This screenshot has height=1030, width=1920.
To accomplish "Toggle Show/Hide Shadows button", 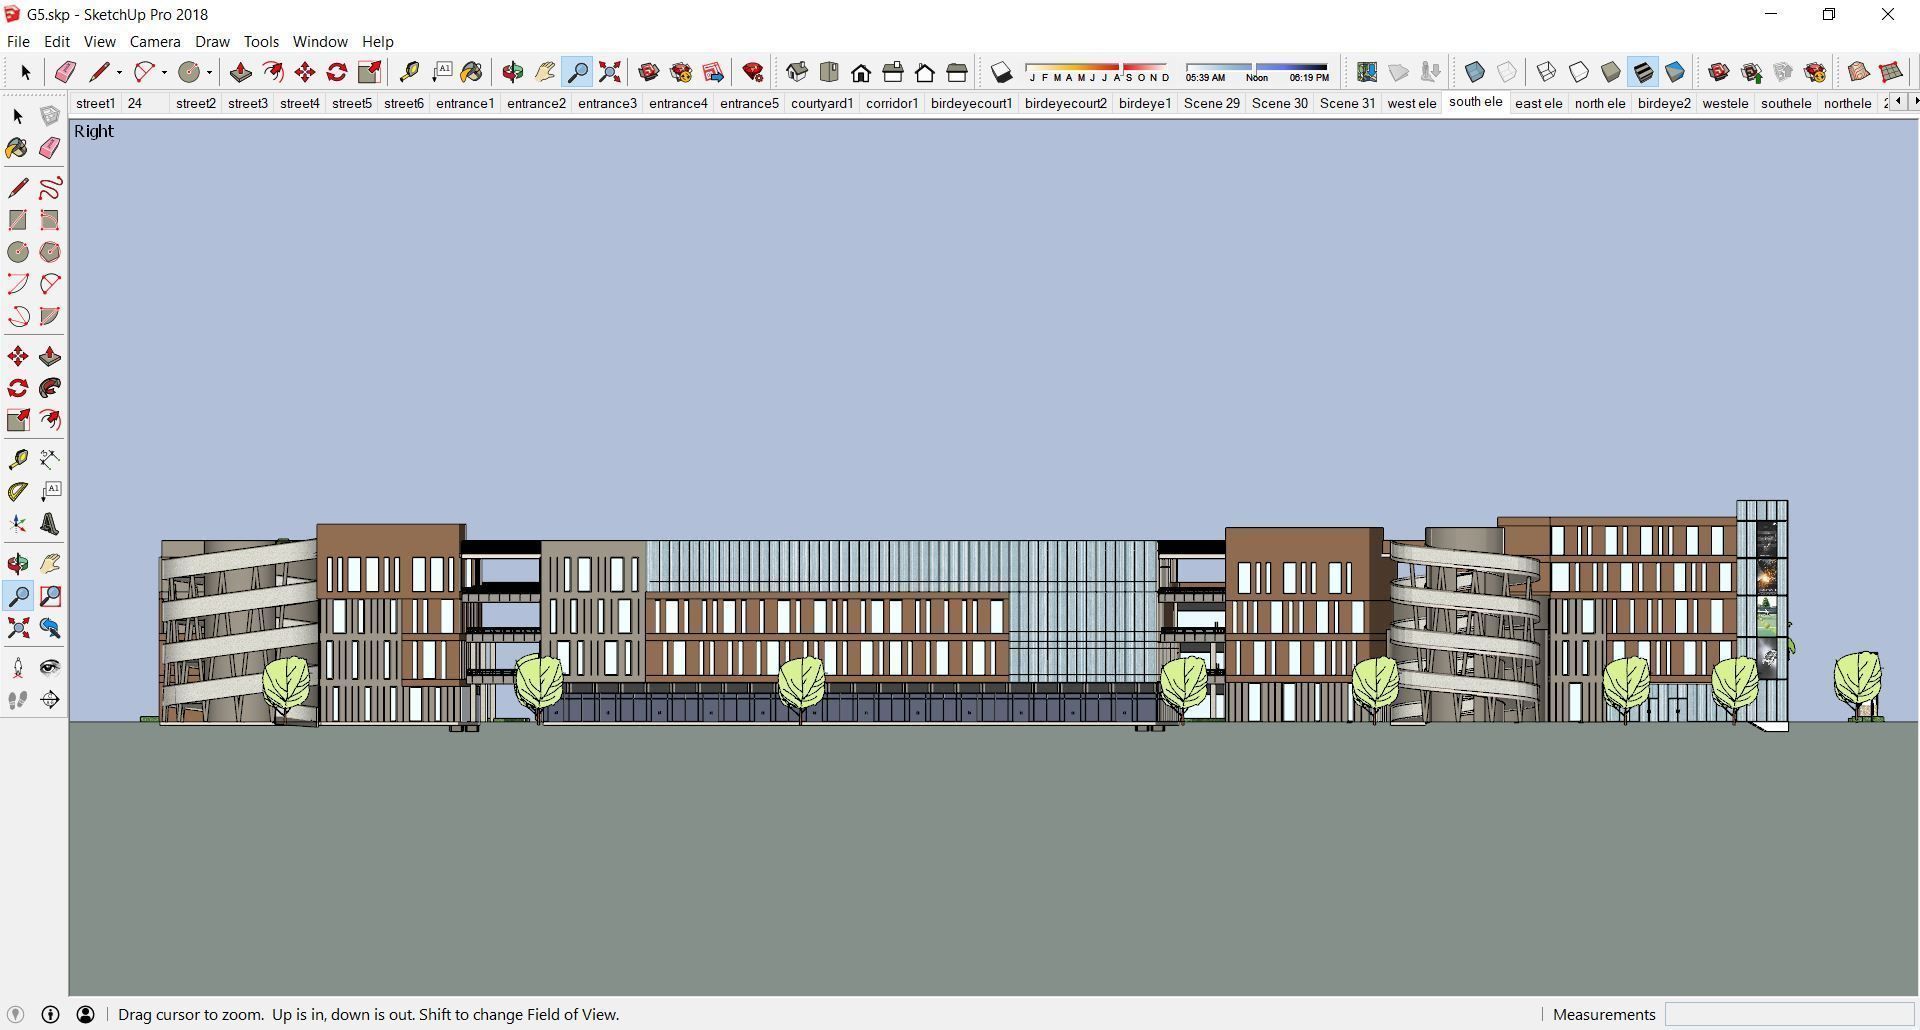I will [1001, 72].
